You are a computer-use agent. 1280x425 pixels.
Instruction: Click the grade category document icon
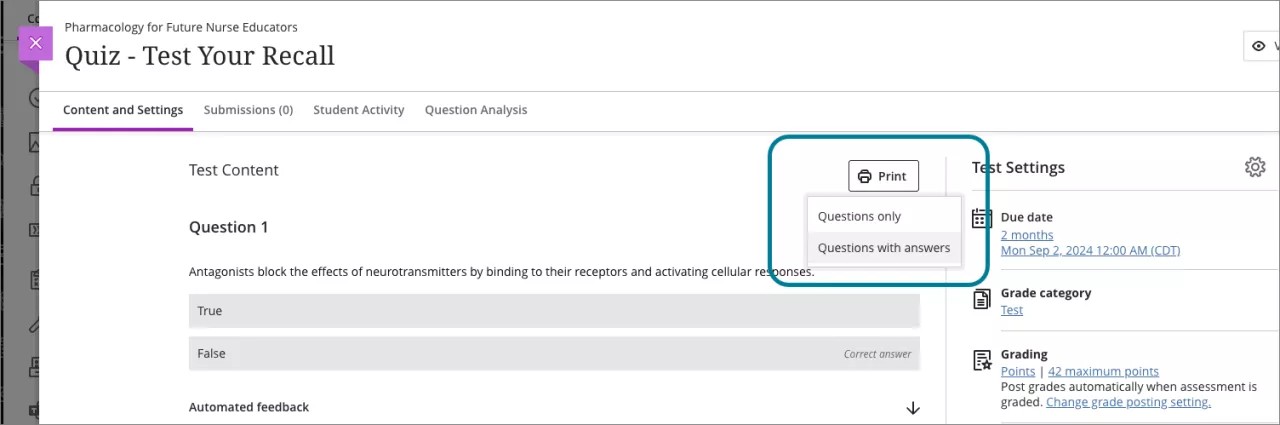(x=982, y=298)
